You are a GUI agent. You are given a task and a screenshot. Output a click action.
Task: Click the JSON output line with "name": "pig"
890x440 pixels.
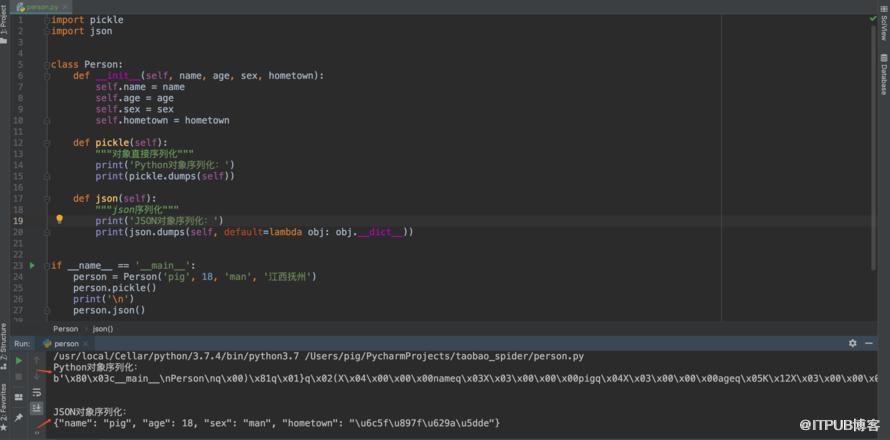277,423
